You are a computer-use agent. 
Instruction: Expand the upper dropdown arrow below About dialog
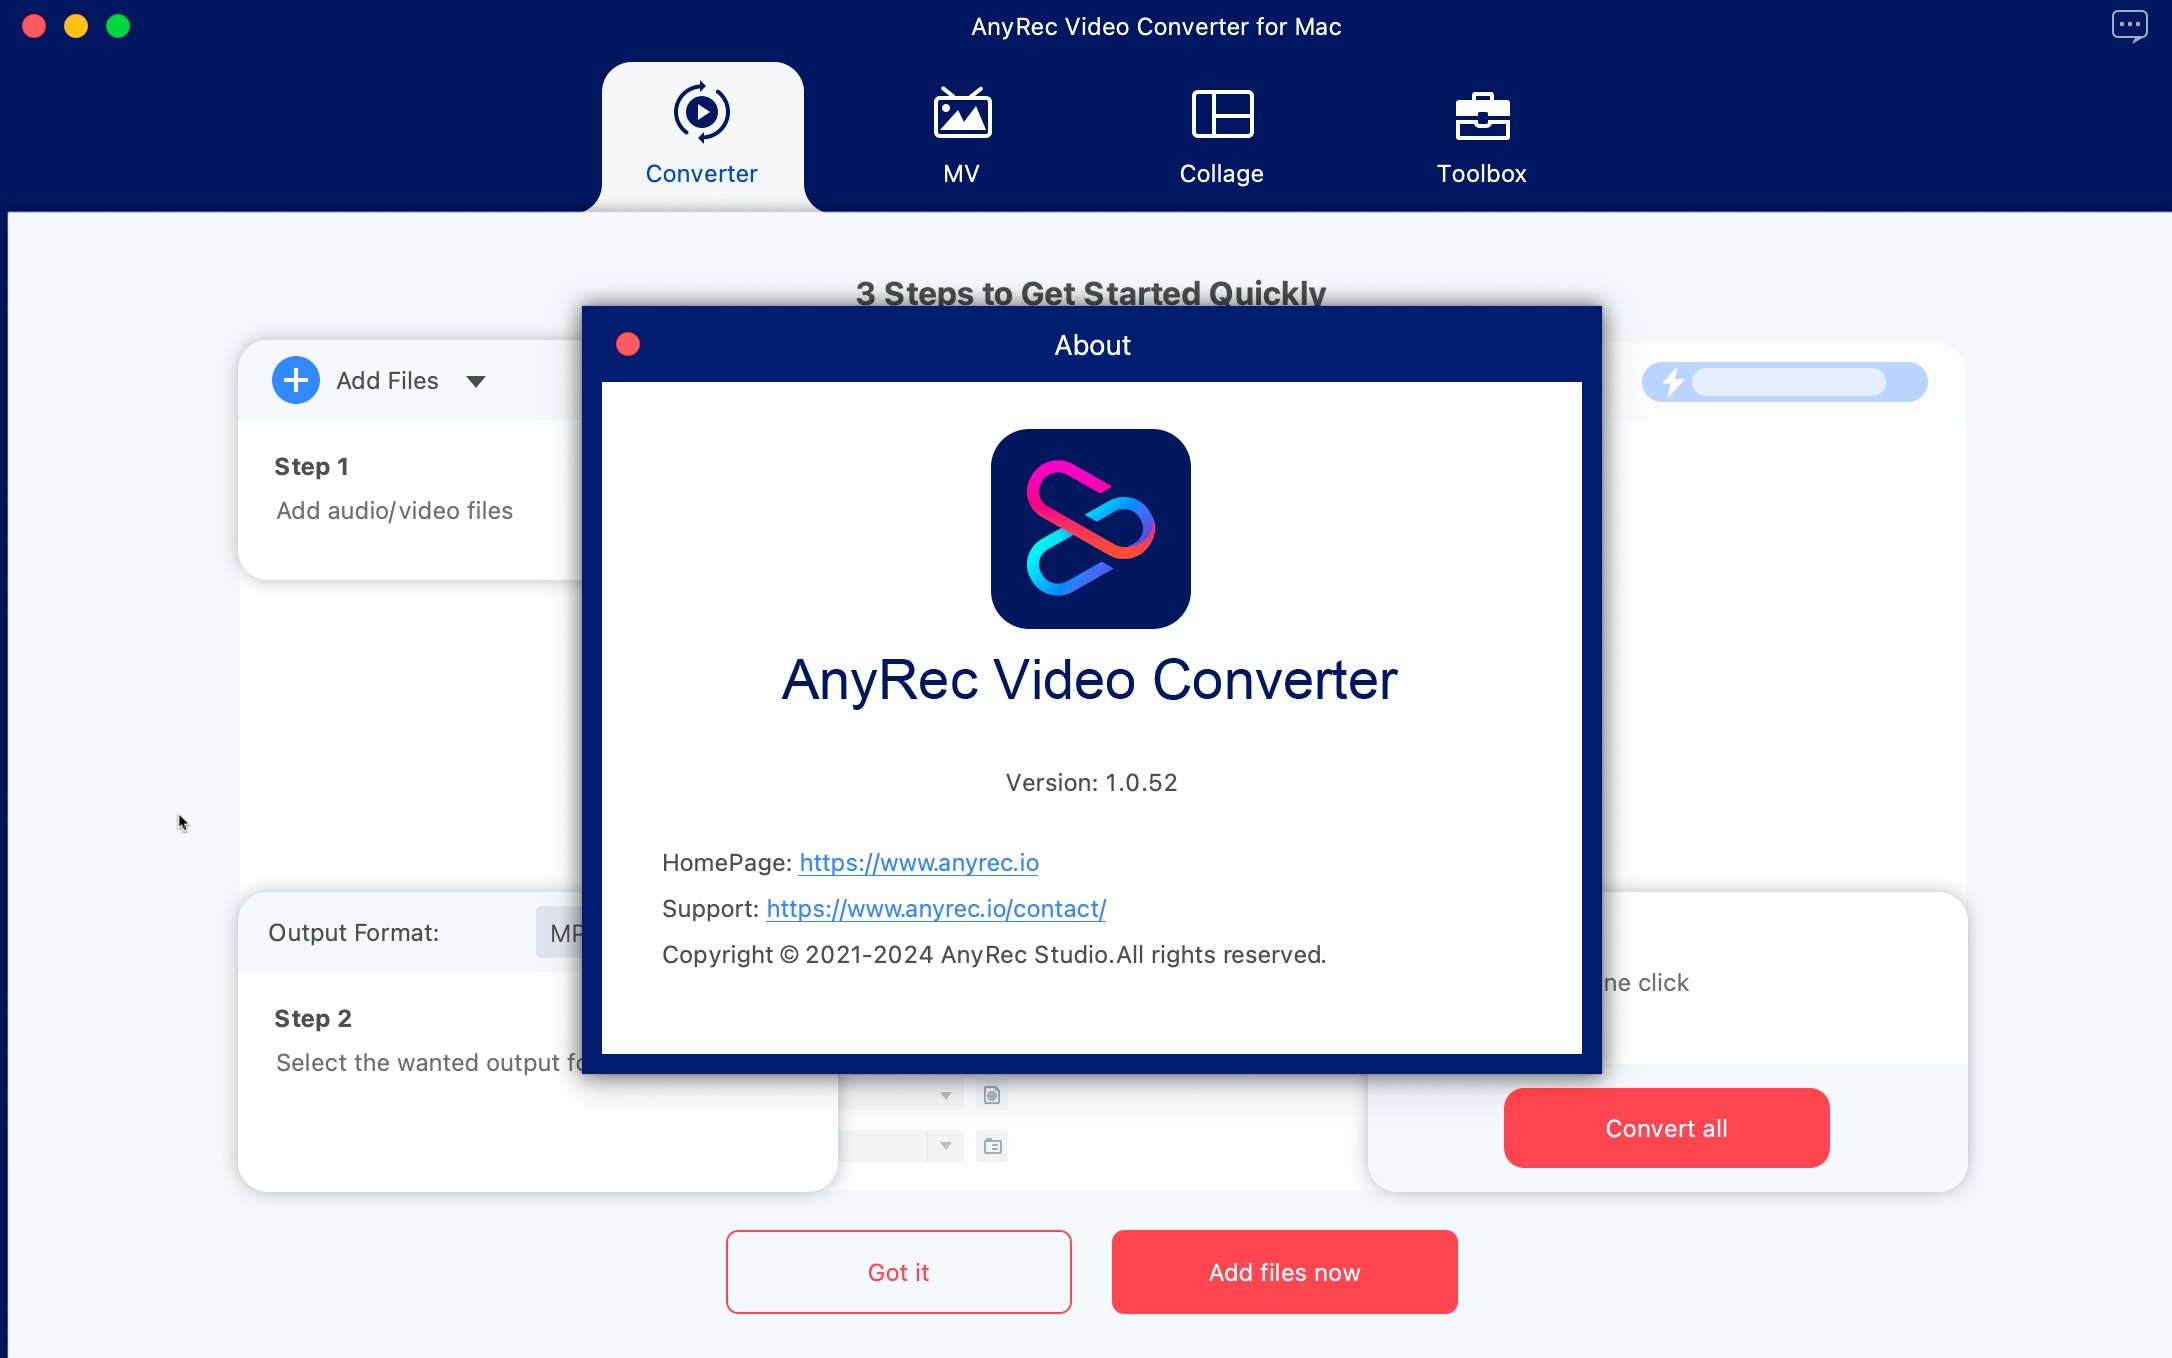(945, 1095)
